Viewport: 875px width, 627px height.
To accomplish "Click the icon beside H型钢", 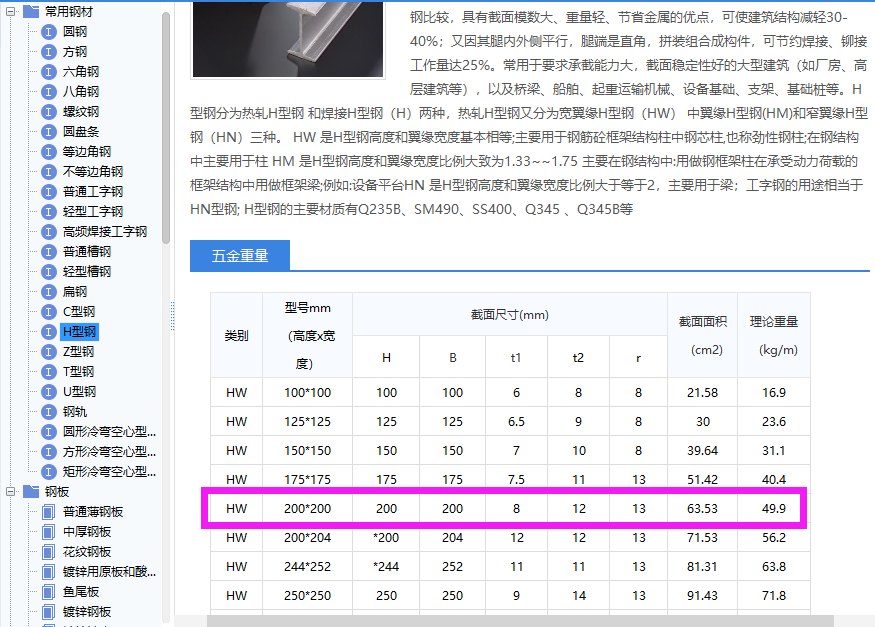I will tap(49, 332).
